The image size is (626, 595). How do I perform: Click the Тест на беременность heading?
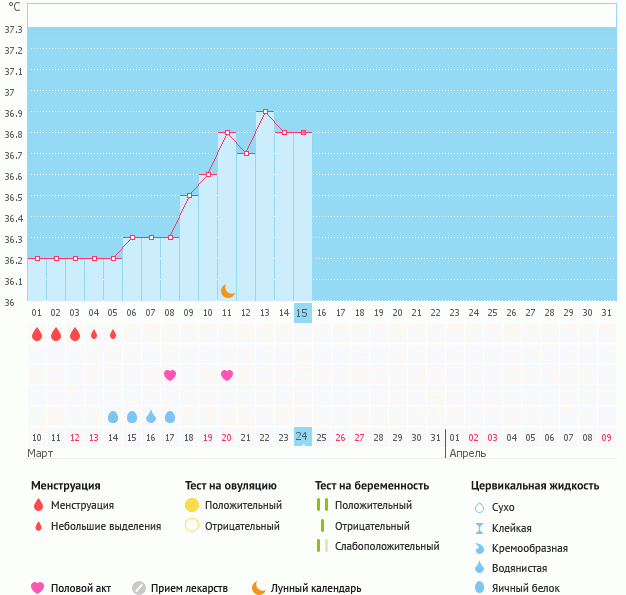click(x=379, y=485)
